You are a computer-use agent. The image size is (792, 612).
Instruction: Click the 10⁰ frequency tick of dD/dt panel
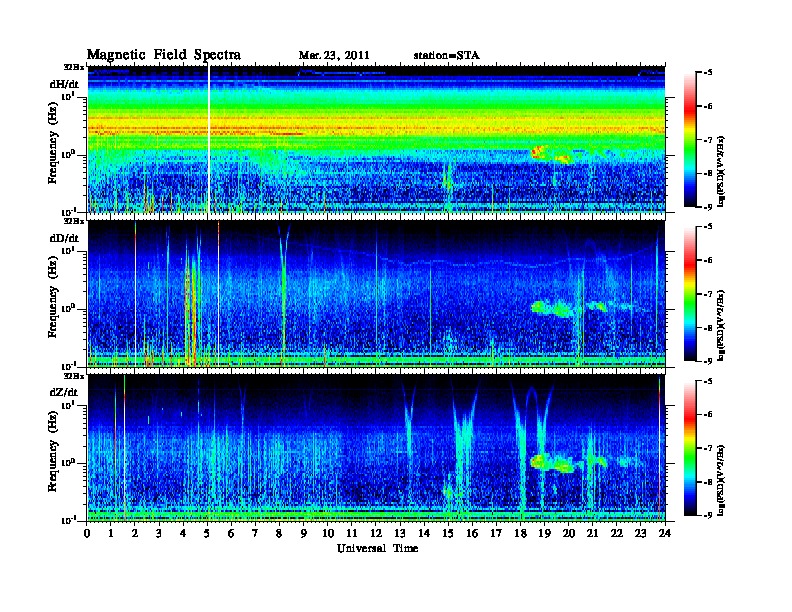point(69,308)
